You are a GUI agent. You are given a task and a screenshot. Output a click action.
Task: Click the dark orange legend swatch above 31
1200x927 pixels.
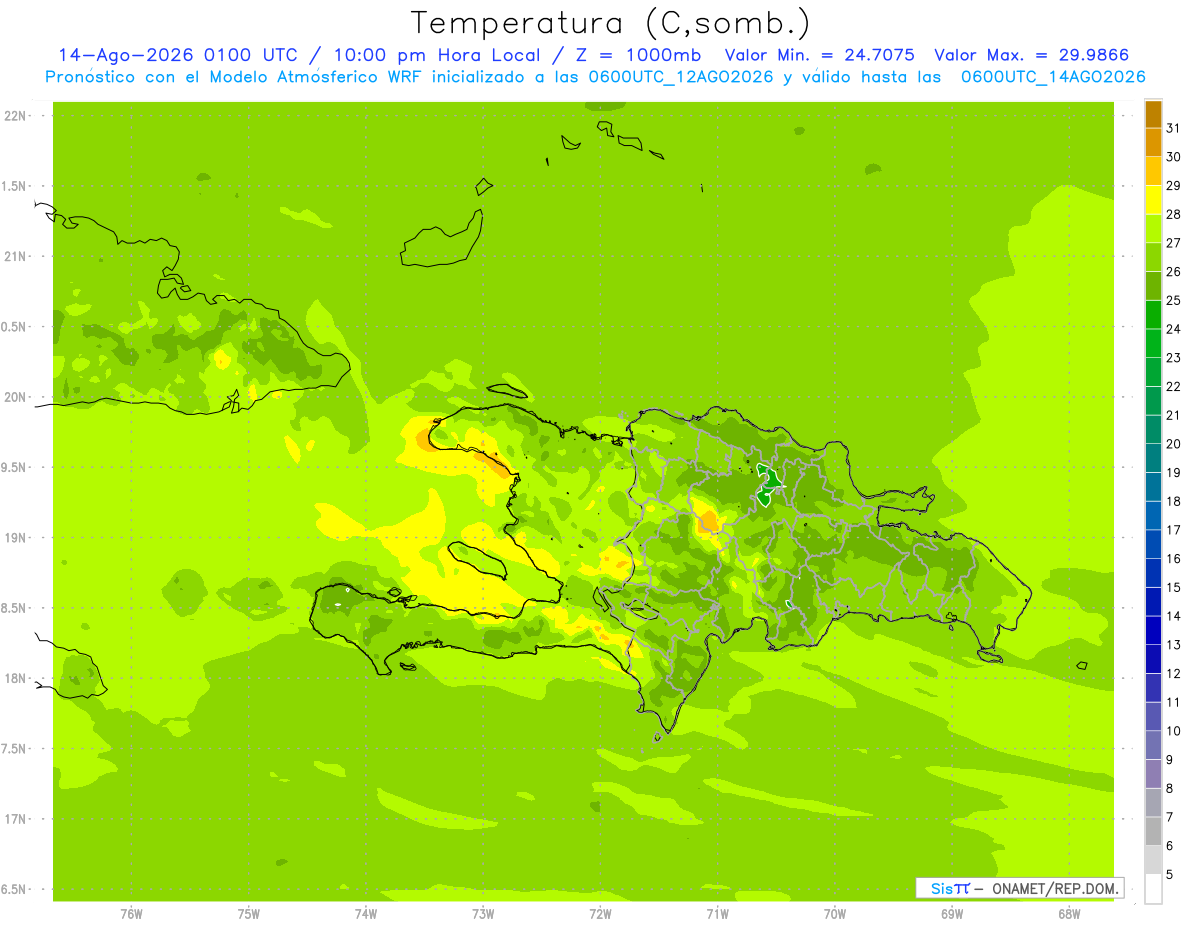tap(1153, 114)
